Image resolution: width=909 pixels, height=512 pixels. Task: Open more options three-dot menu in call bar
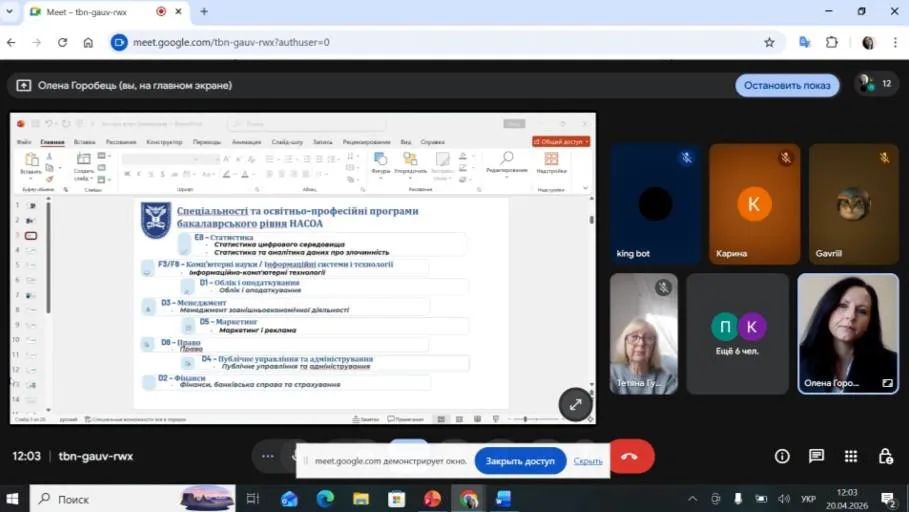268,456
